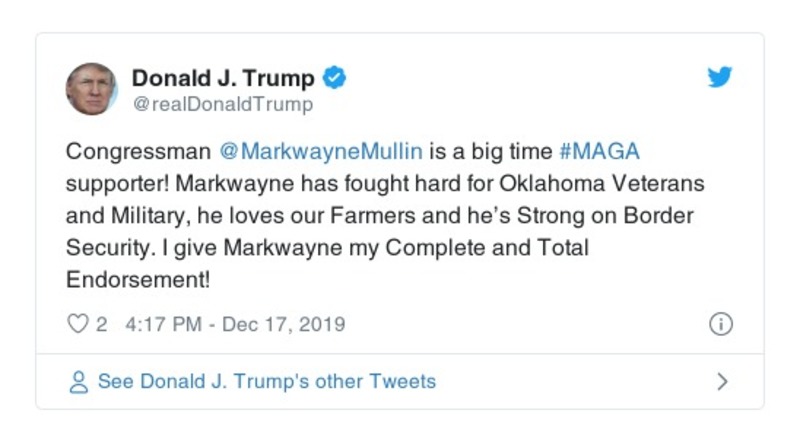Click the like count of 2
800x445 pixels.
click(x=101, y=324)
